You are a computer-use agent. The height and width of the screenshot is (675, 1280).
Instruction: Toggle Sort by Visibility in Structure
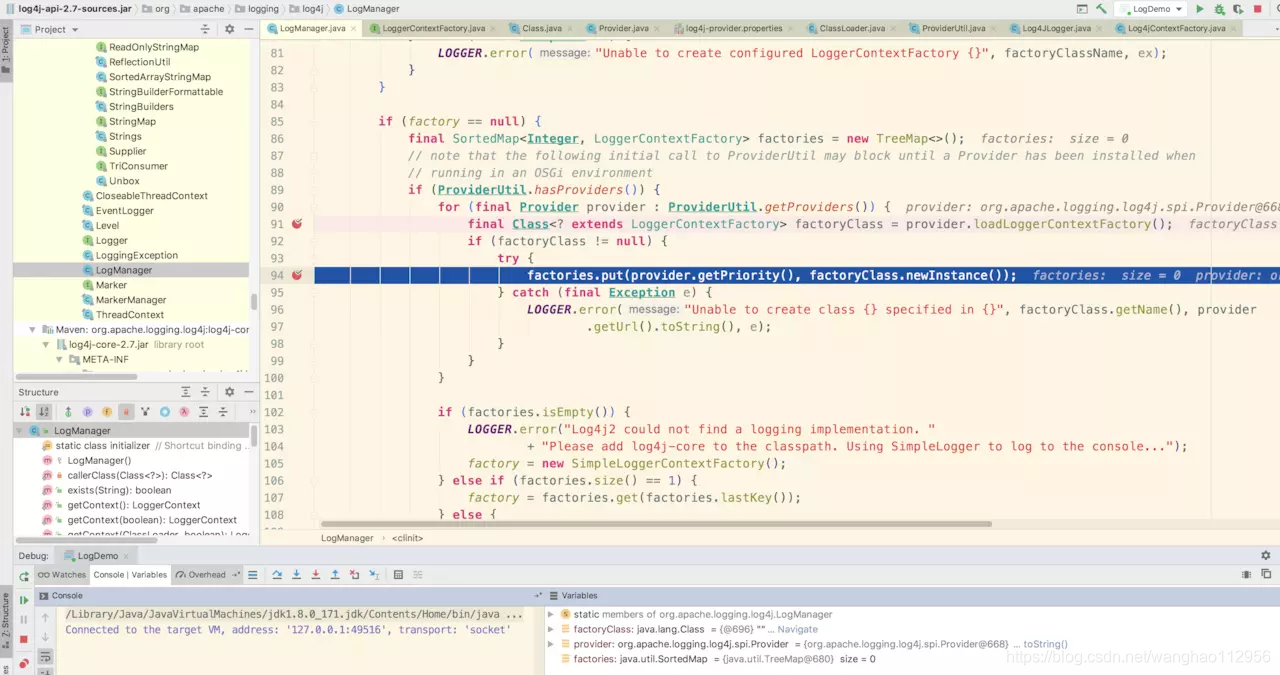(26, 411)
